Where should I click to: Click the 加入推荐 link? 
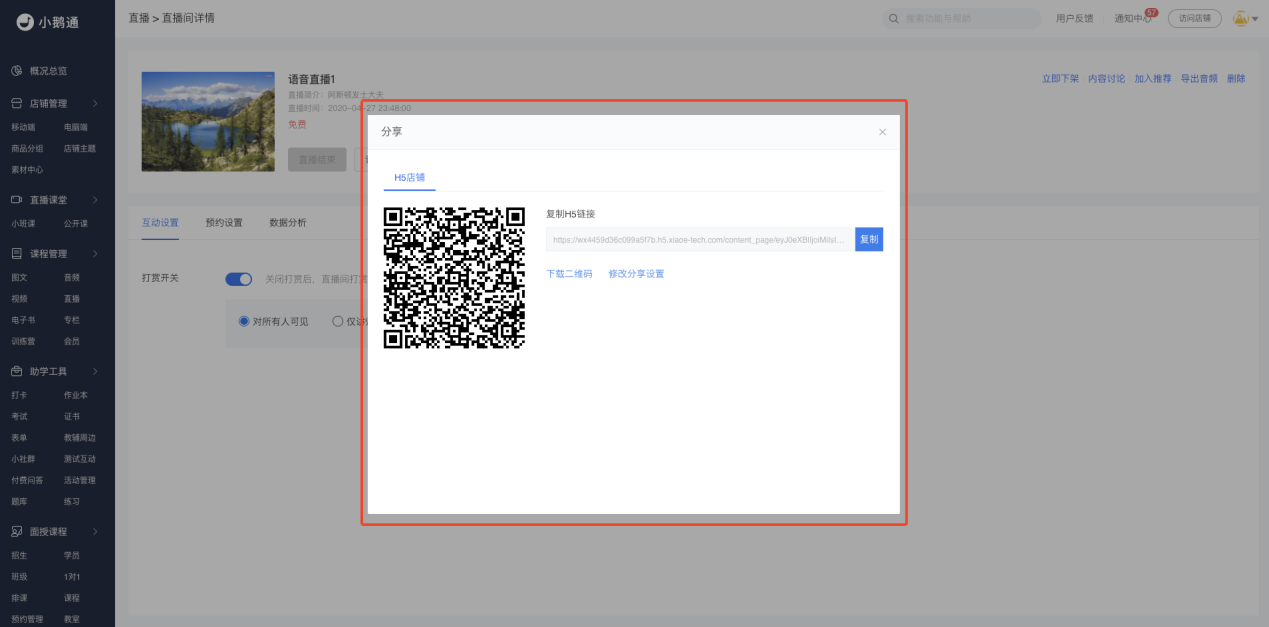(1153, 79)
